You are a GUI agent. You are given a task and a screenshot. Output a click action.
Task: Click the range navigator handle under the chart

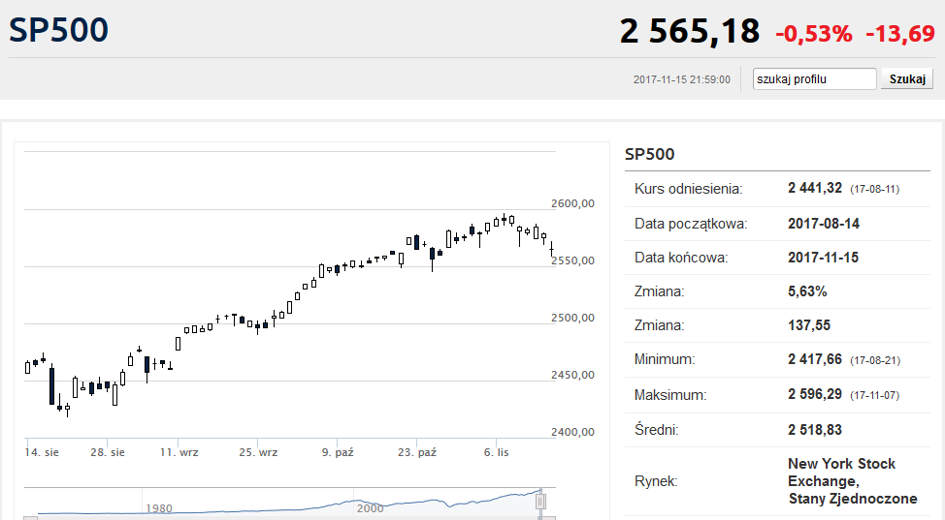542,501
